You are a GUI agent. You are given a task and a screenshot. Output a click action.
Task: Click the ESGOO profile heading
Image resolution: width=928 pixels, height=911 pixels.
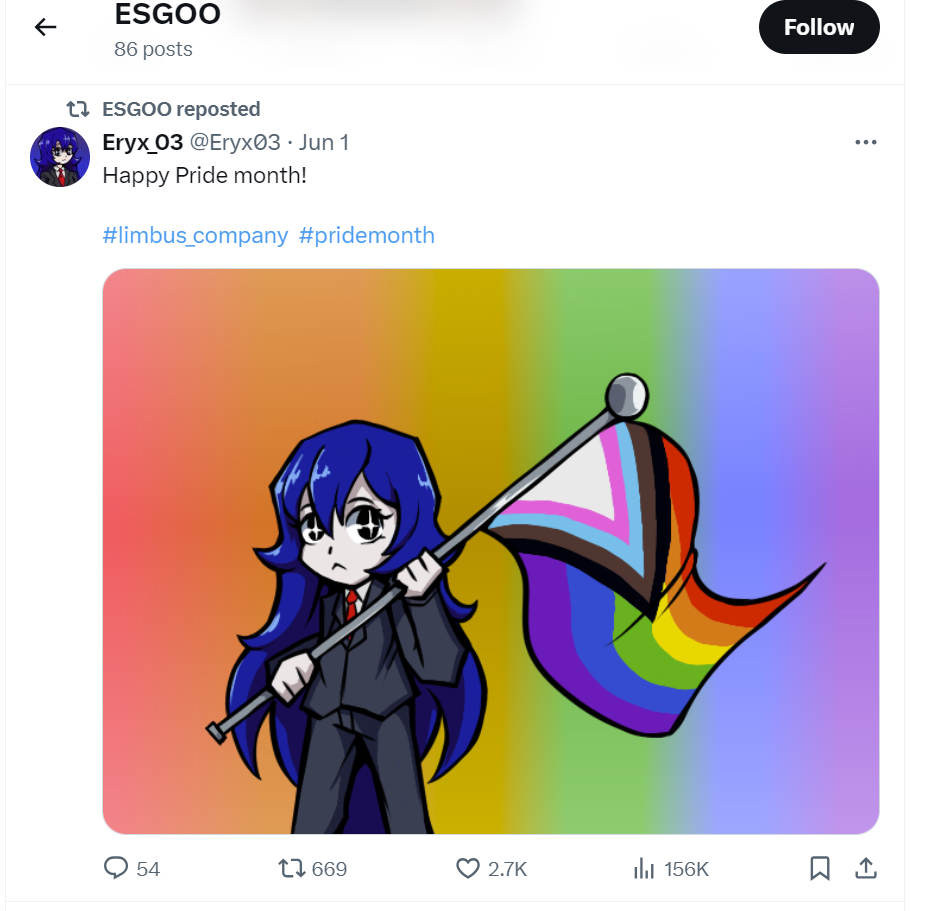167,14
